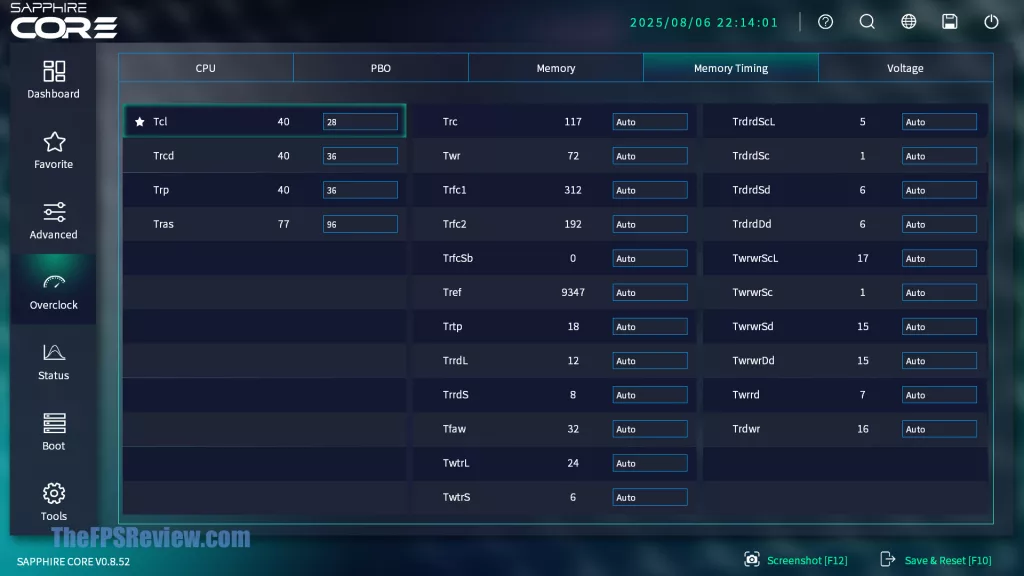The height and width of the screenshot is (576, 1024).
Task: Click the date and time display
Action: 704,22
